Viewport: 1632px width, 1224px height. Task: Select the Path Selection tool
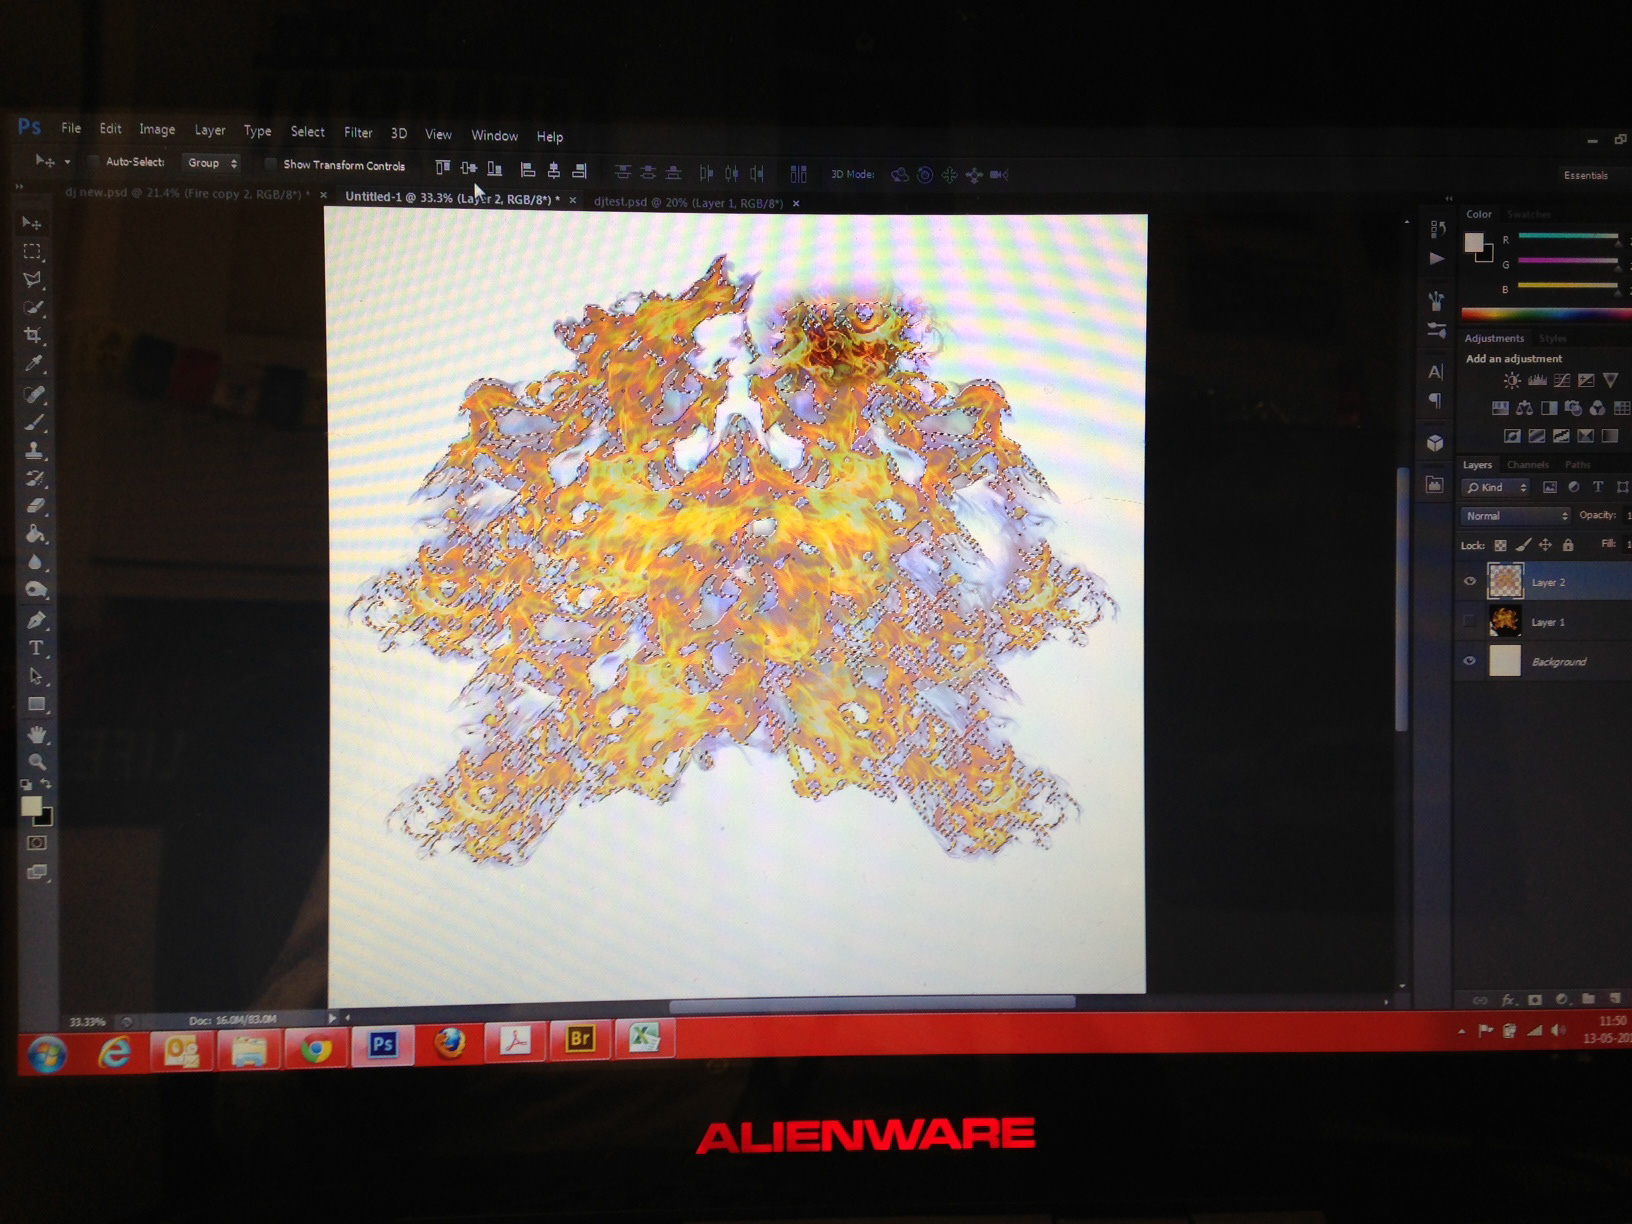pos(36,676)
